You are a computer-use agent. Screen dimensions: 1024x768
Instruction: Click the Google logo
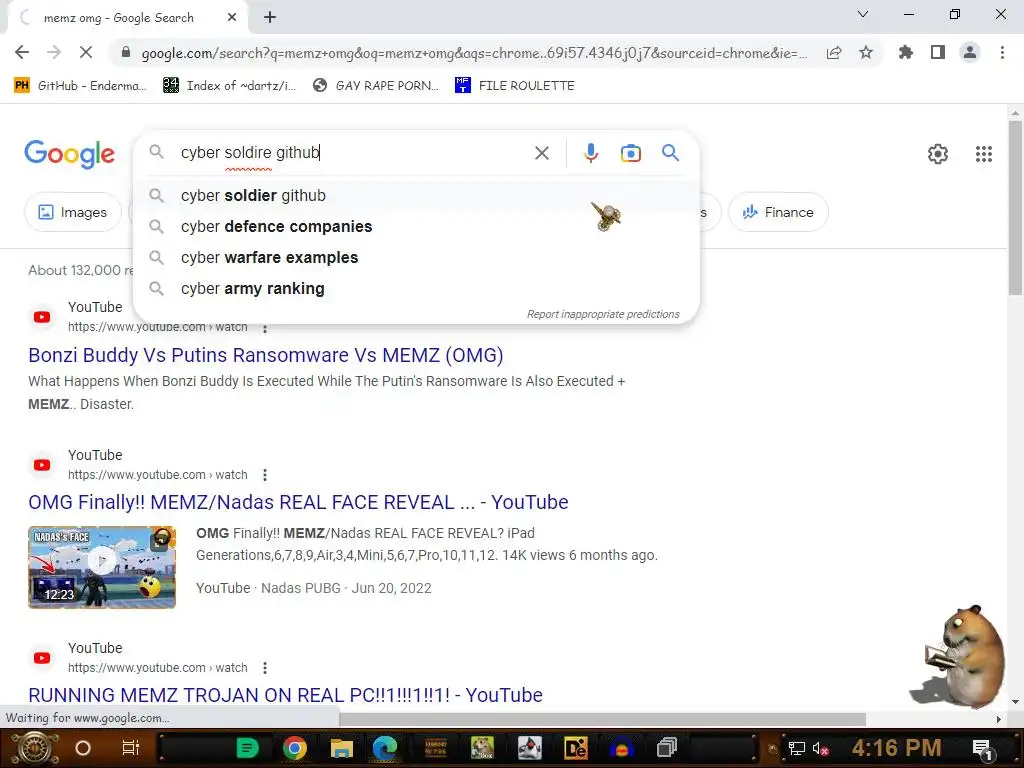(x=70, y=154)
